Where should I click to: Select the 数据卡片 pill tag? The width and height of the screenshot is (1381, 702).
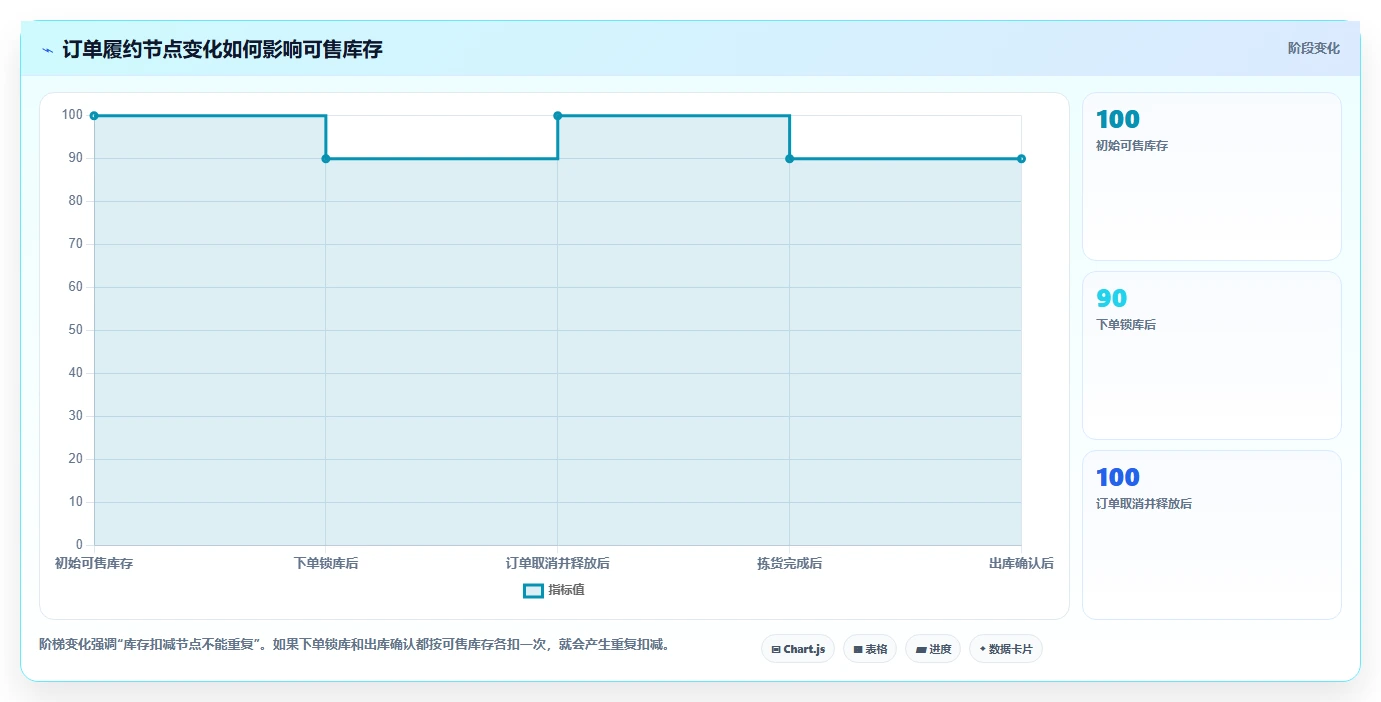point(1006,649)
